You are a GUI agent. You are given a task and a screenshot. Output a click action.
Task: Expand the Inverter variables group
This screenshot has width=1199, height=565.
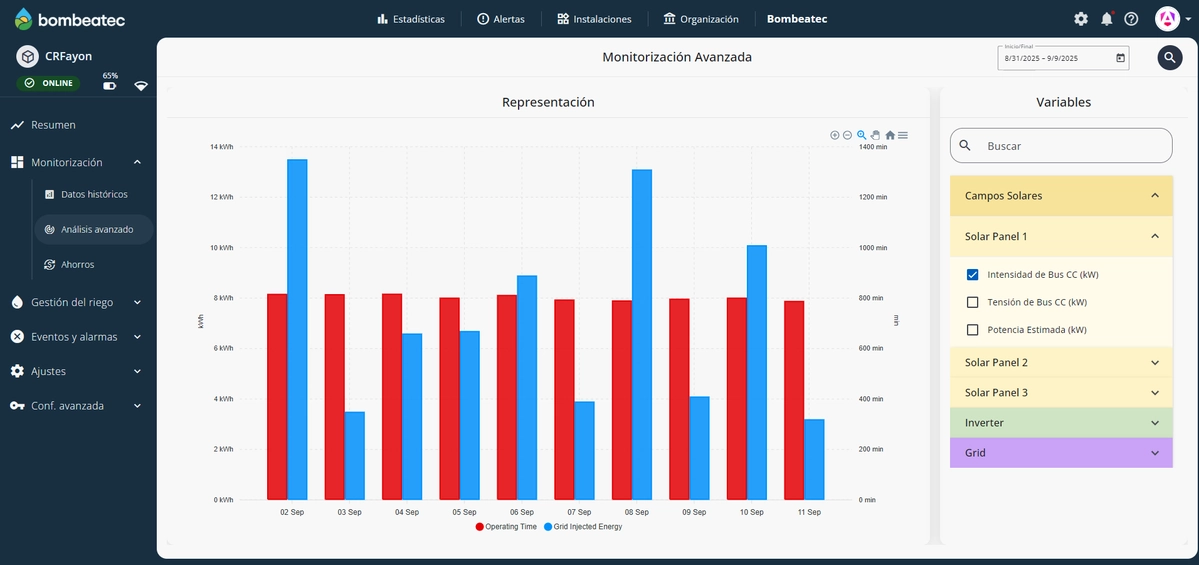tap(1060, 423)
